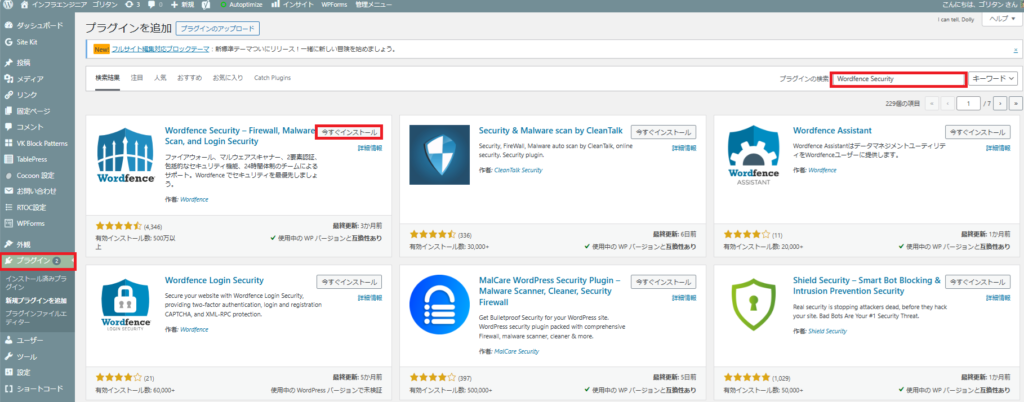The height and width of the screenshot is (402, 1024).
Task: Open VK Block Patterns in the sidebar
Action: click(37, 143)
